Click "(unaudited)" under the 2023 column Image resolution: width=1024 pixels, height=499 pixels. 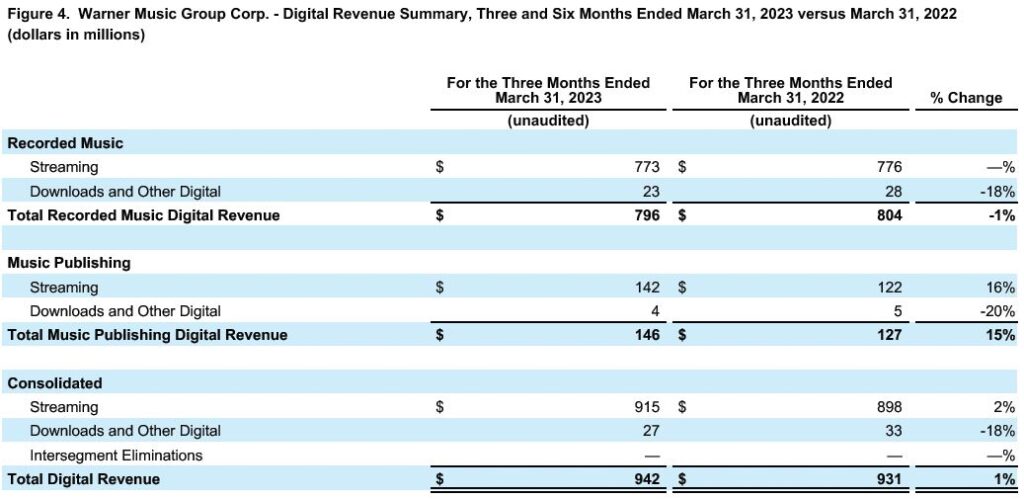tap(548, 121)
